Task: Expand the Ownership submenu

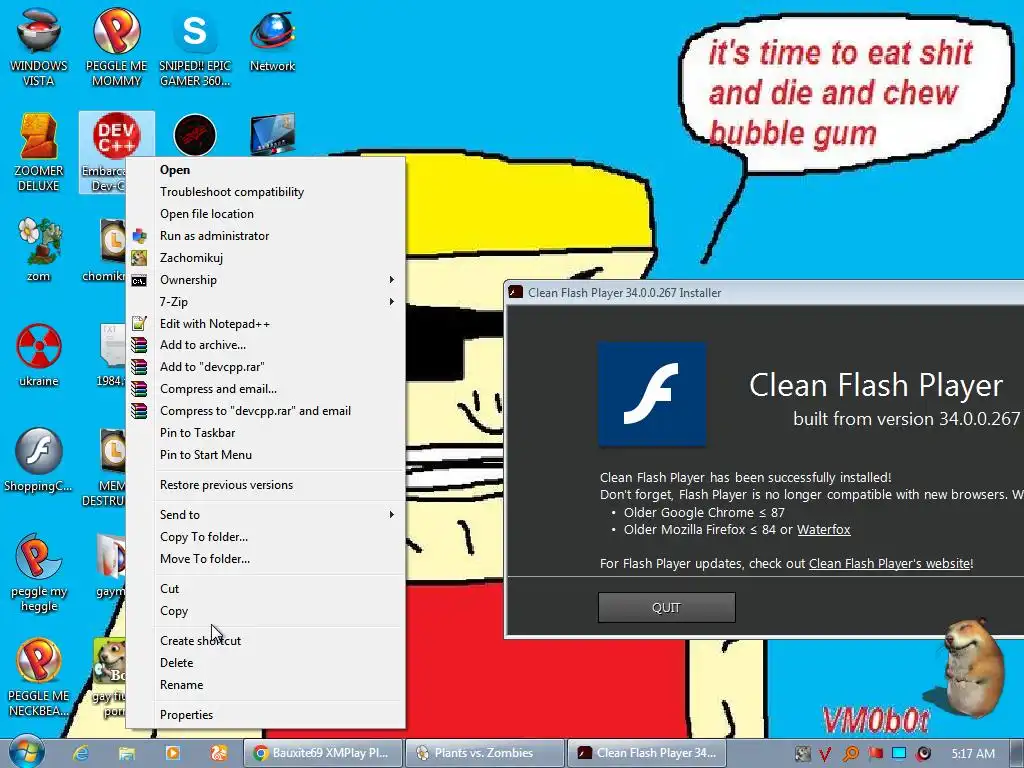Action: click(265, 280)
